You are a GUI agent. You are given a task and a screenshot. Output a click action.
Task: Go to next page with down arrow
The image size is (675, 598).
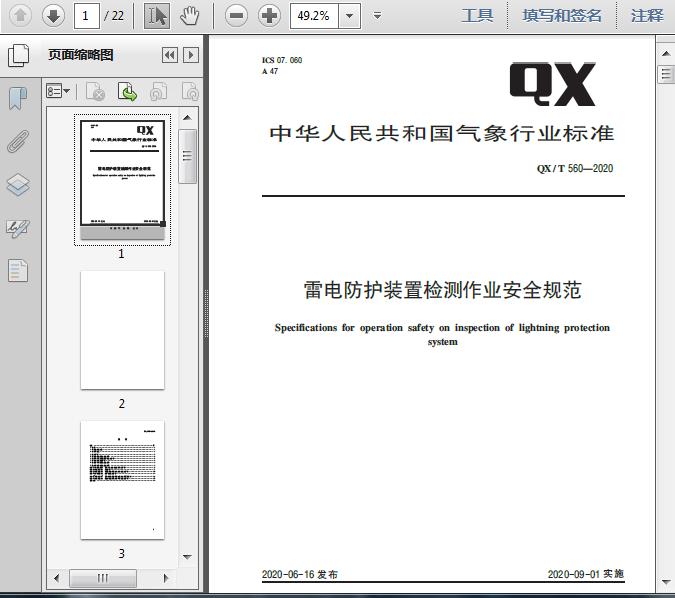(53, 16)
